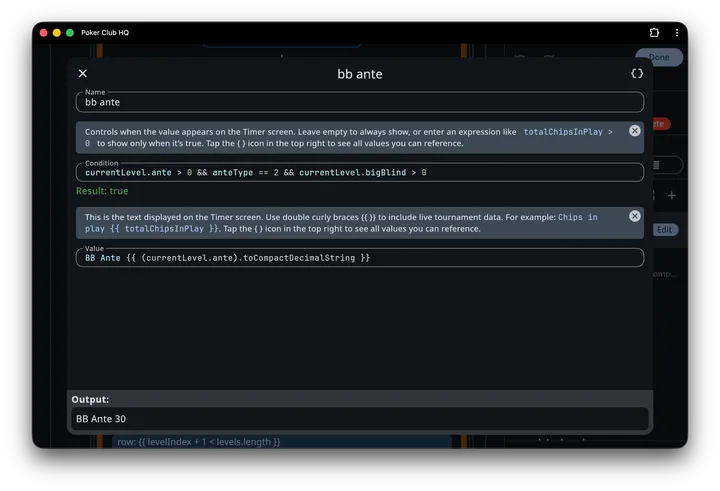Open the three-dot menu in title bar

[x=677, y=33]
